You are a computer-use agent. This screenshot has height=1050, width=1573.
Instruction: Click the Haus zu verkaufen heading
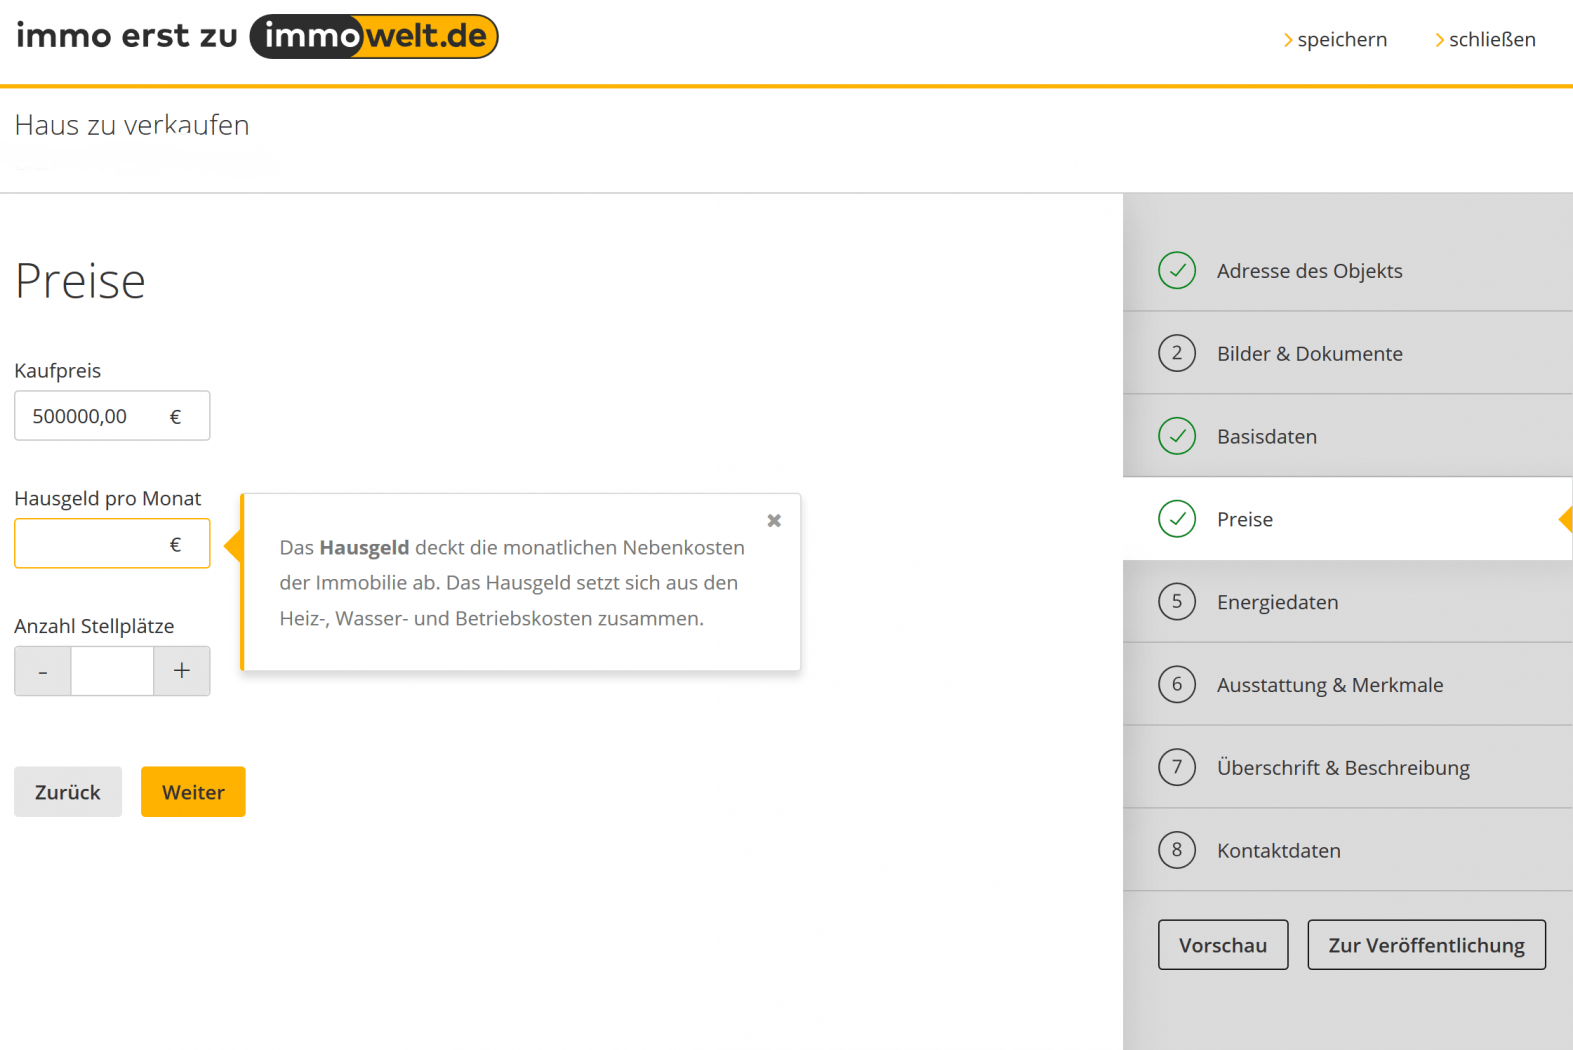pyautogui.click(x=132, y=125)
